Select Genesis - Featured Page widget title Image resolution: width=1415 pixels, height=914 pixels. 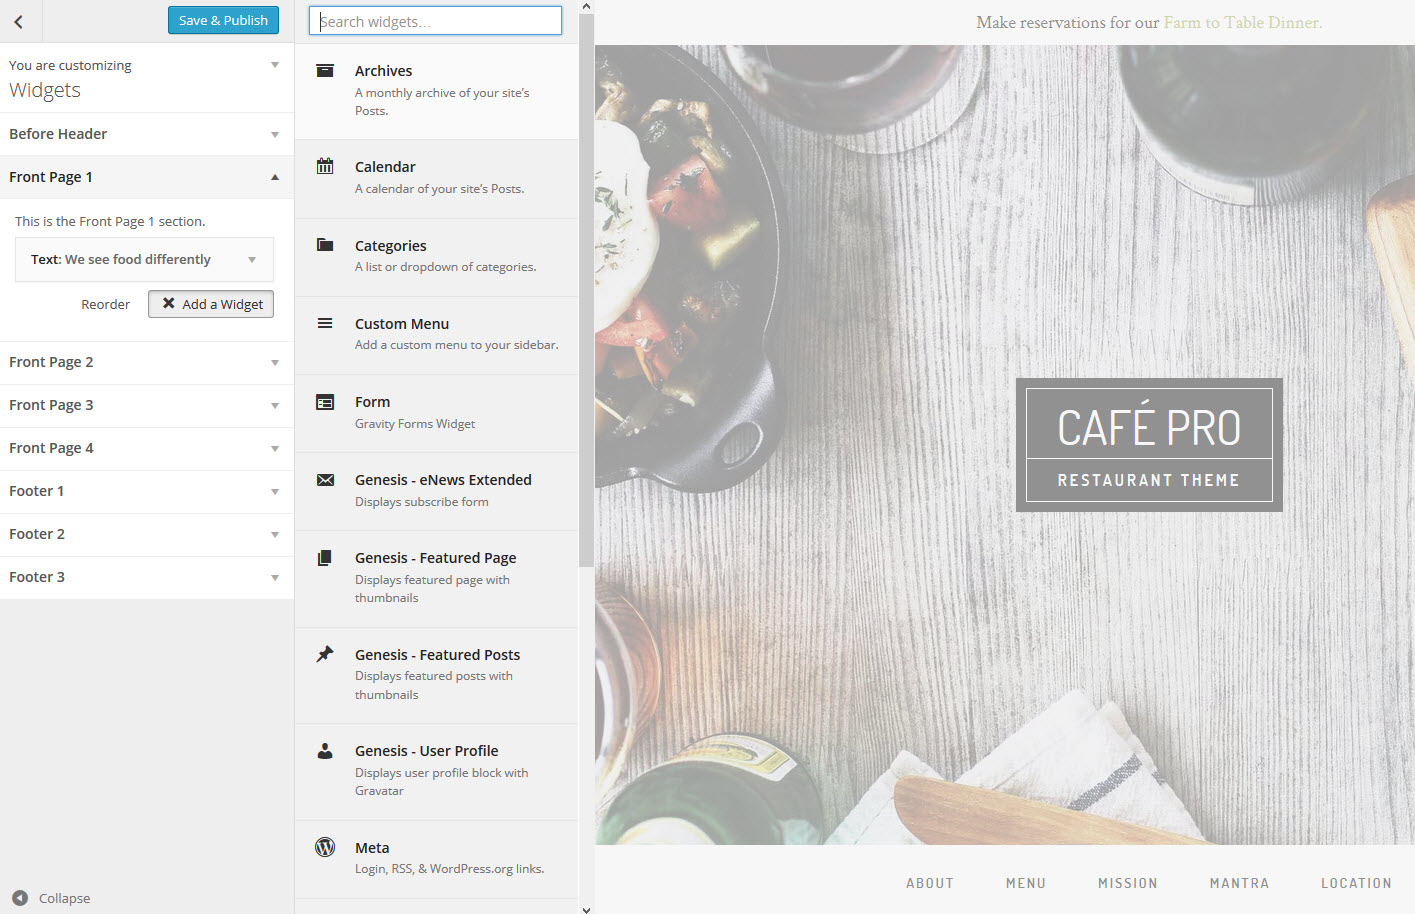point(435,558)
